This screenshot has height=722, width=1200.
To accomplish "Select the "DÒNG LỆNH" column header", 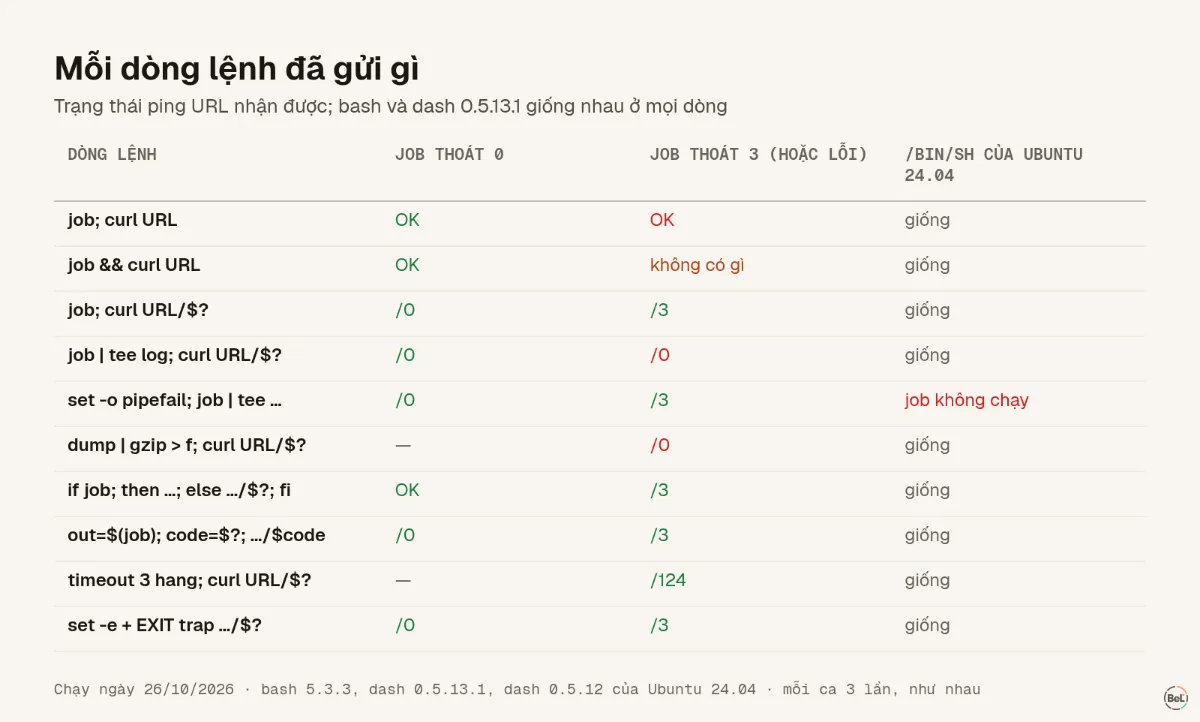I will click(x=112, y=154).
